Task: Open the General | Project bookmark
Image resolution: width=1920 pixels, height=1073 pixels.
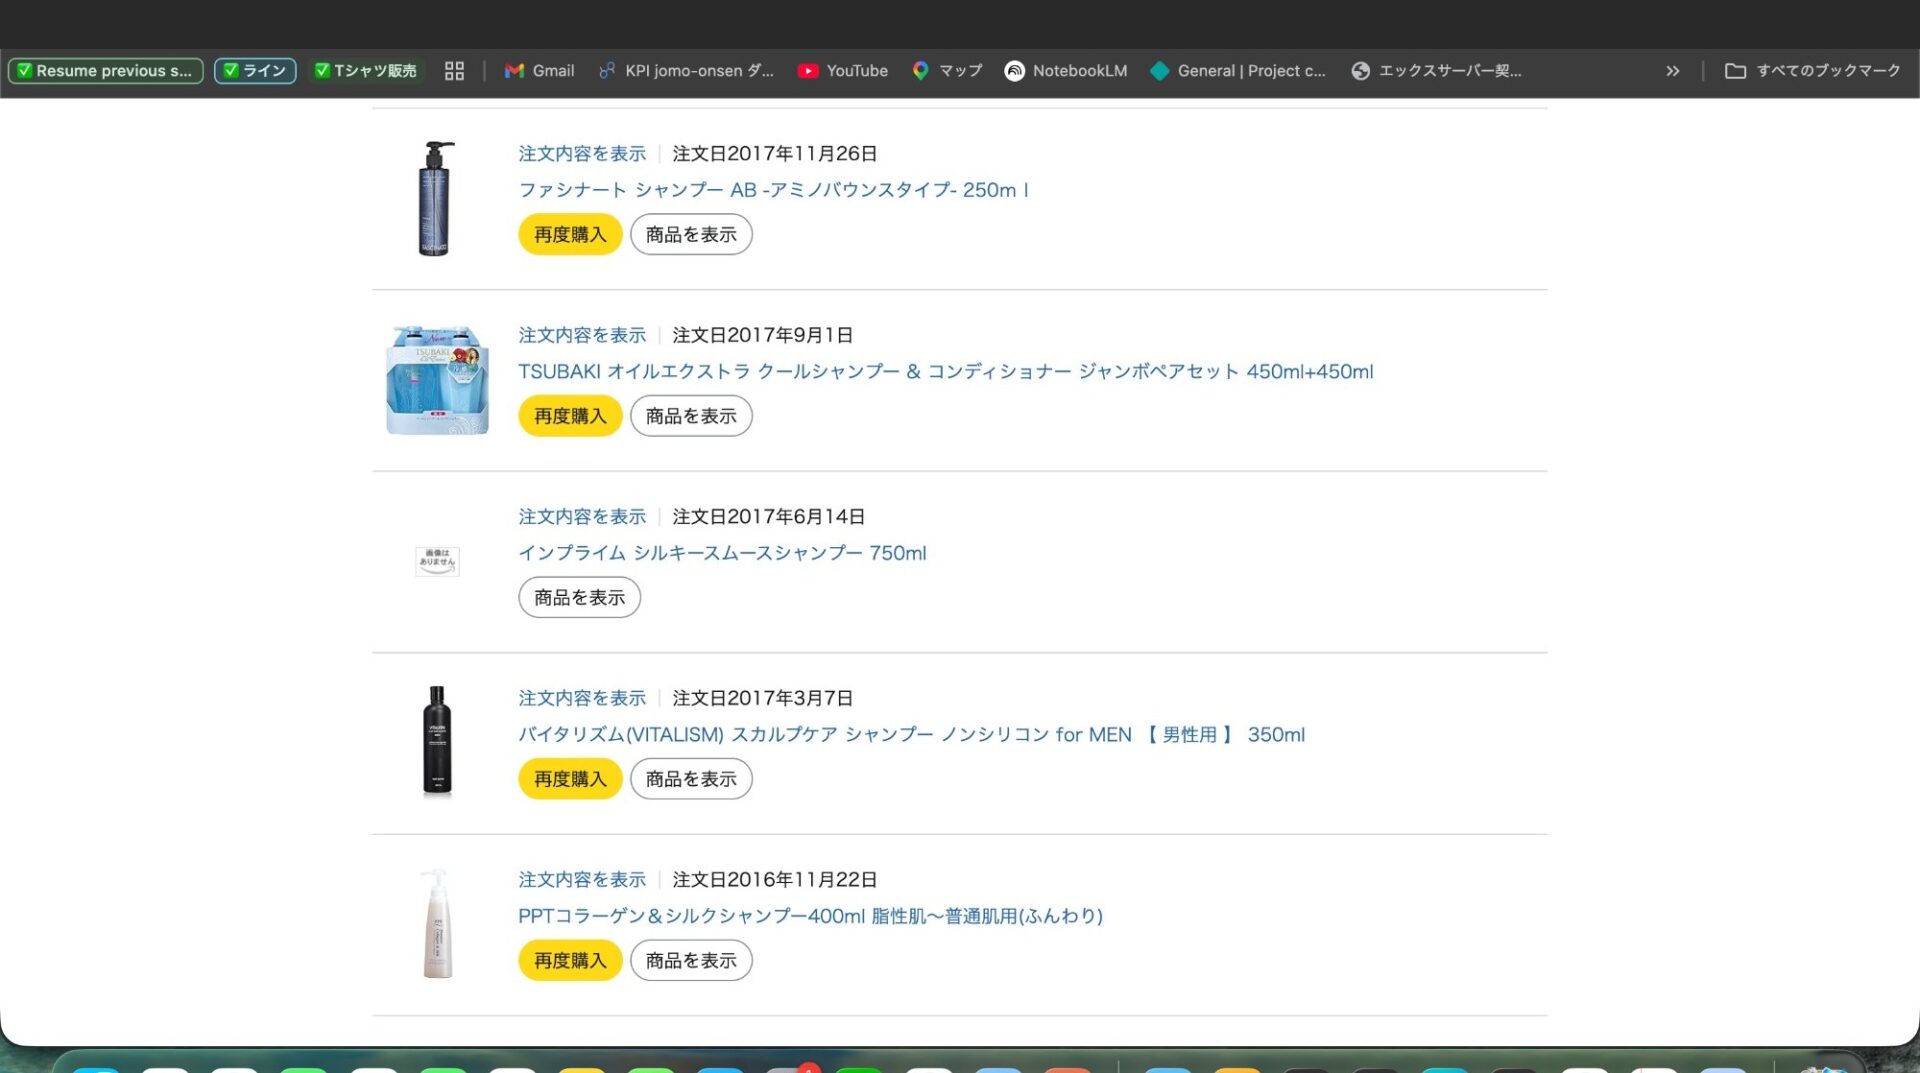Action: 1238,71
